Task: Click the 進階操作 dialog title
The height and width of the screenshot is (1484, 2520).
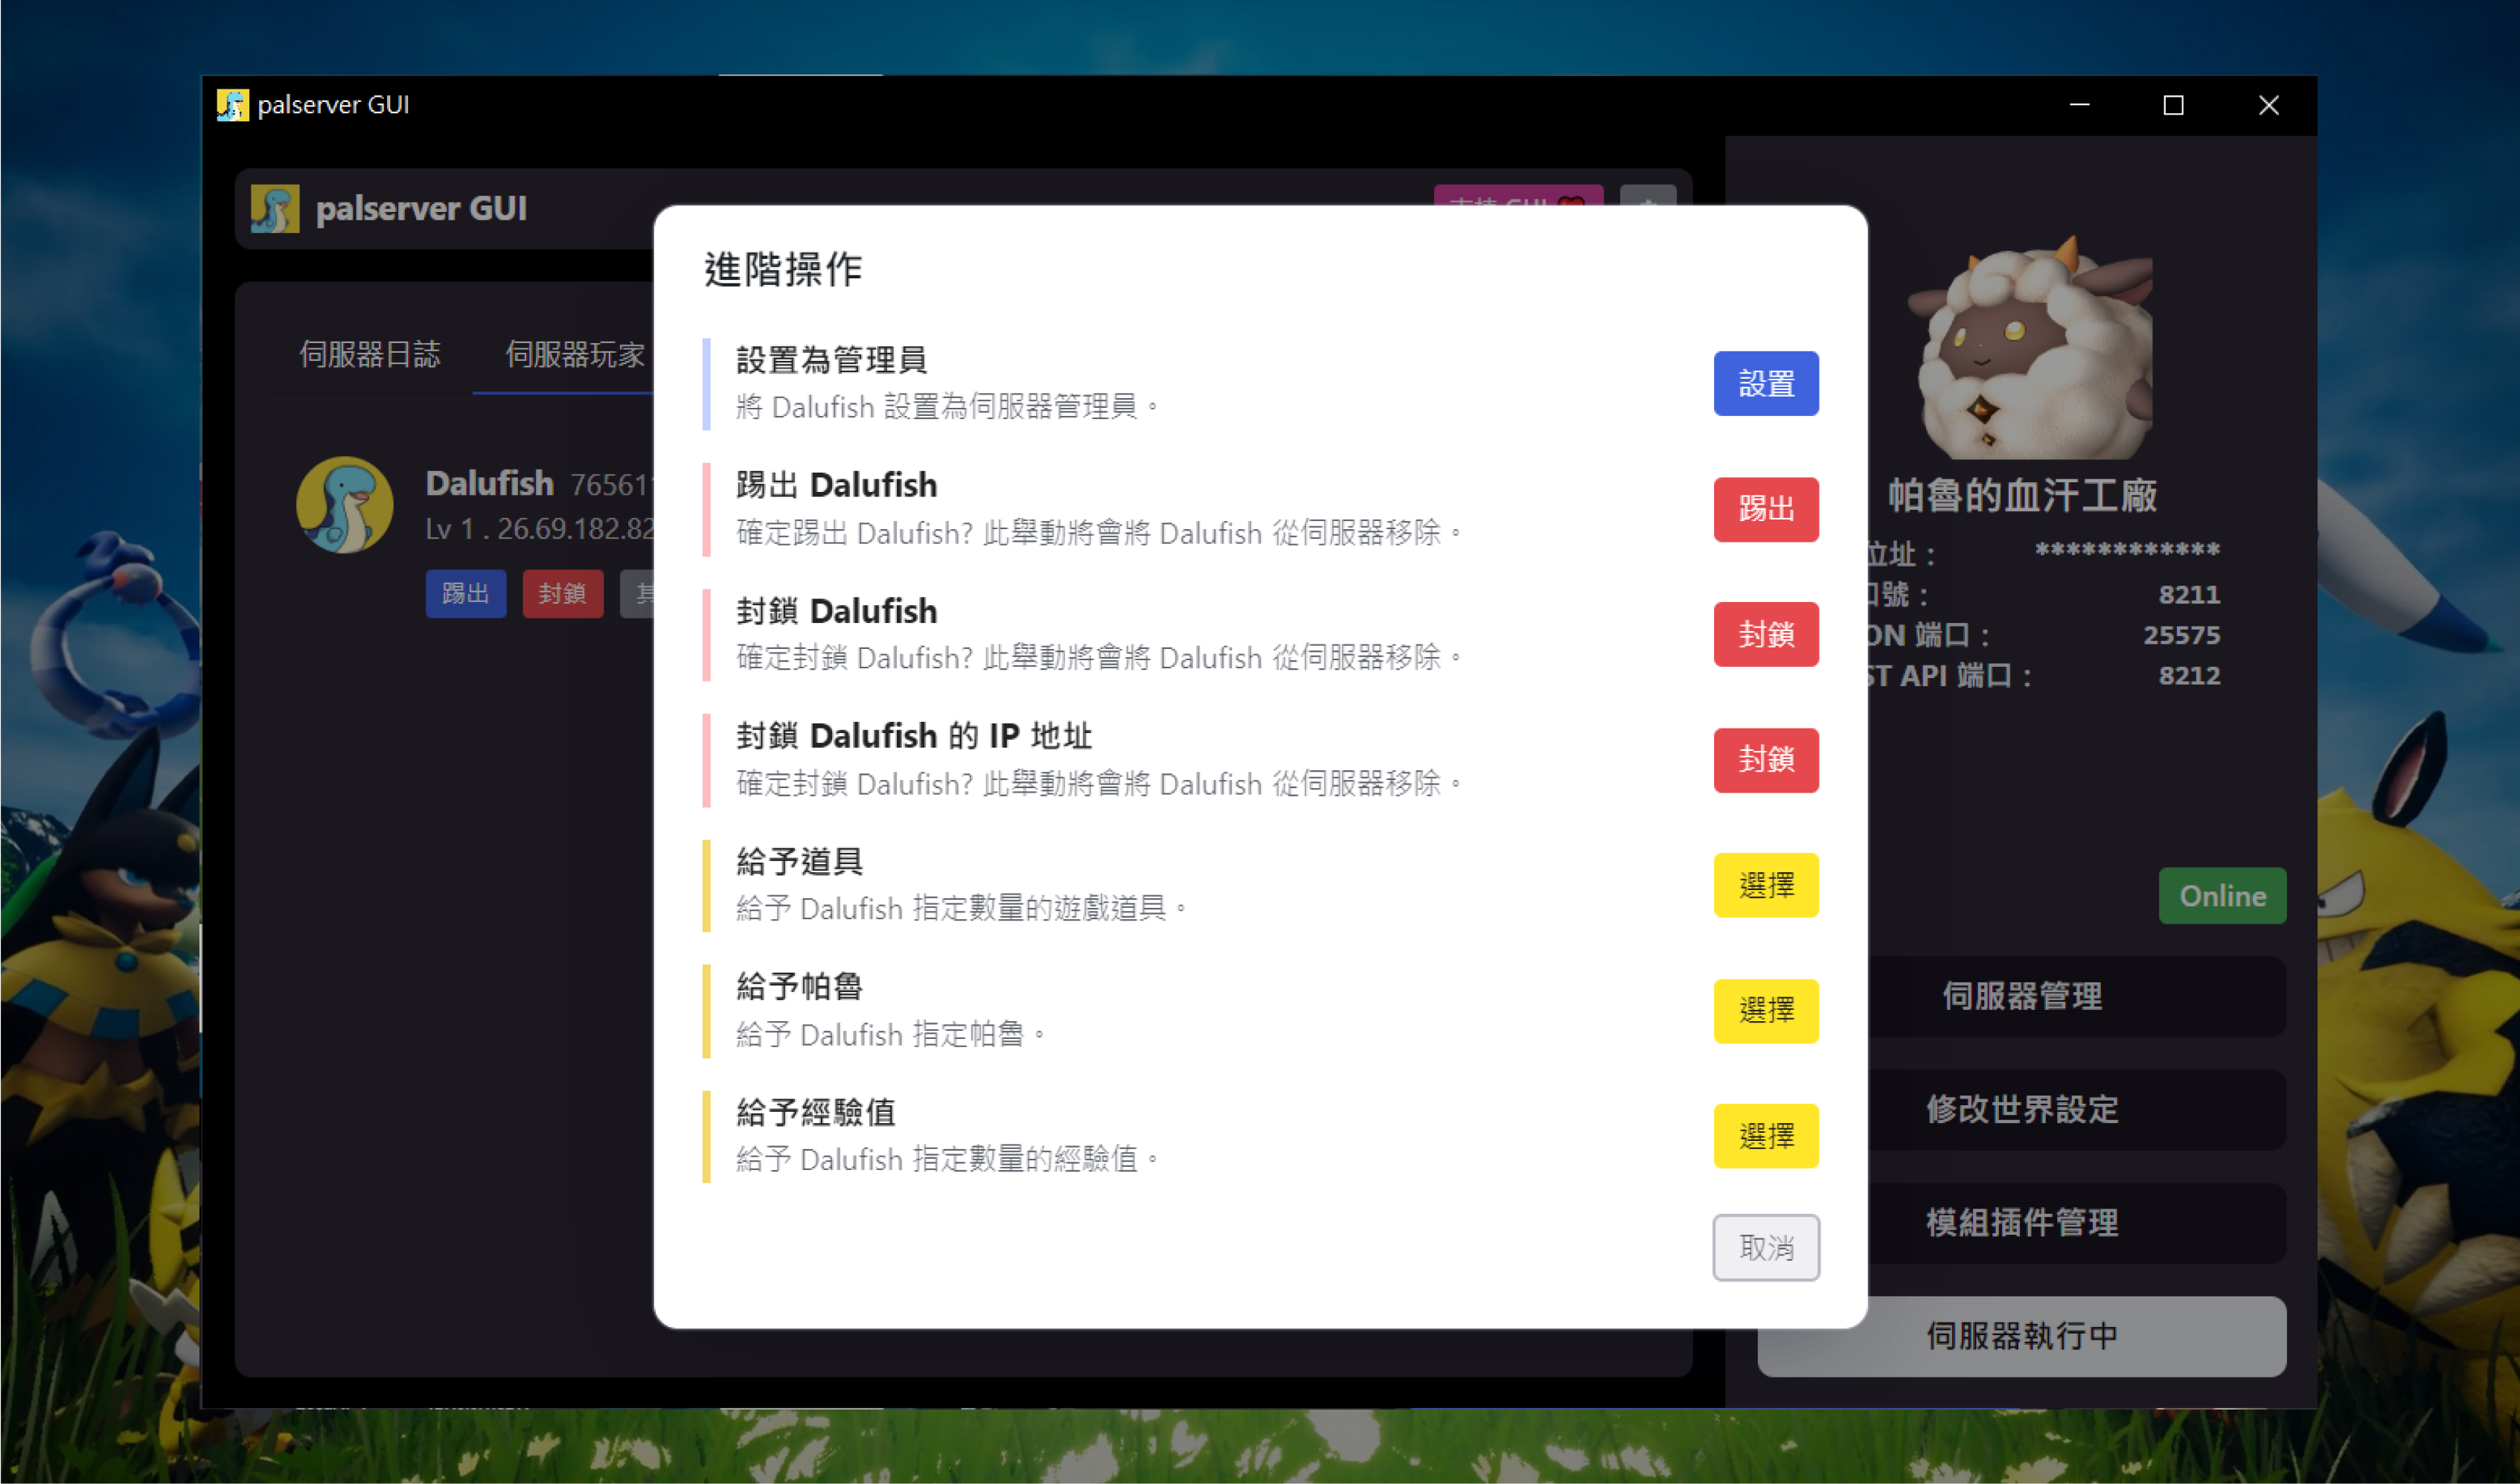Action: click(x=783, y=269)
